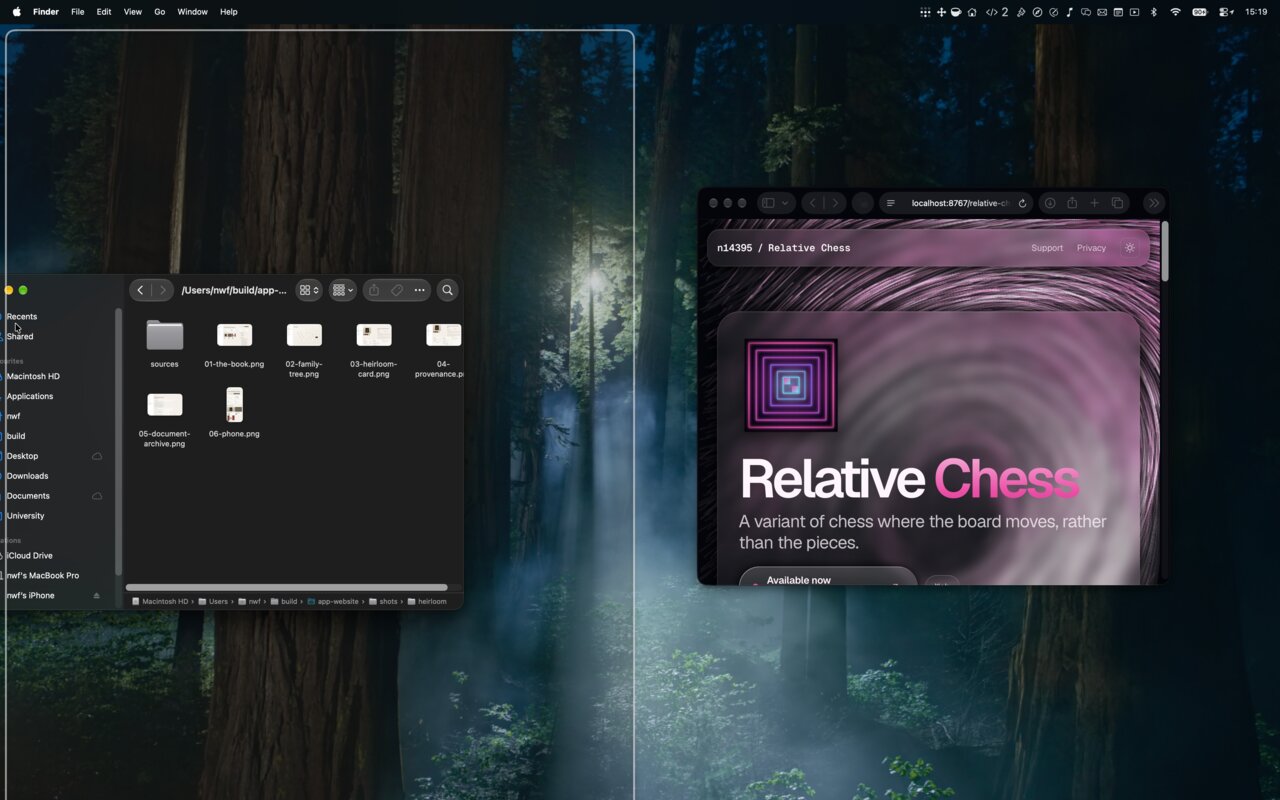Image resolution: width=1280 pixels, height=800 pixels.
Task: Click shots in the Finder path bar
Action: coord(383,602)
